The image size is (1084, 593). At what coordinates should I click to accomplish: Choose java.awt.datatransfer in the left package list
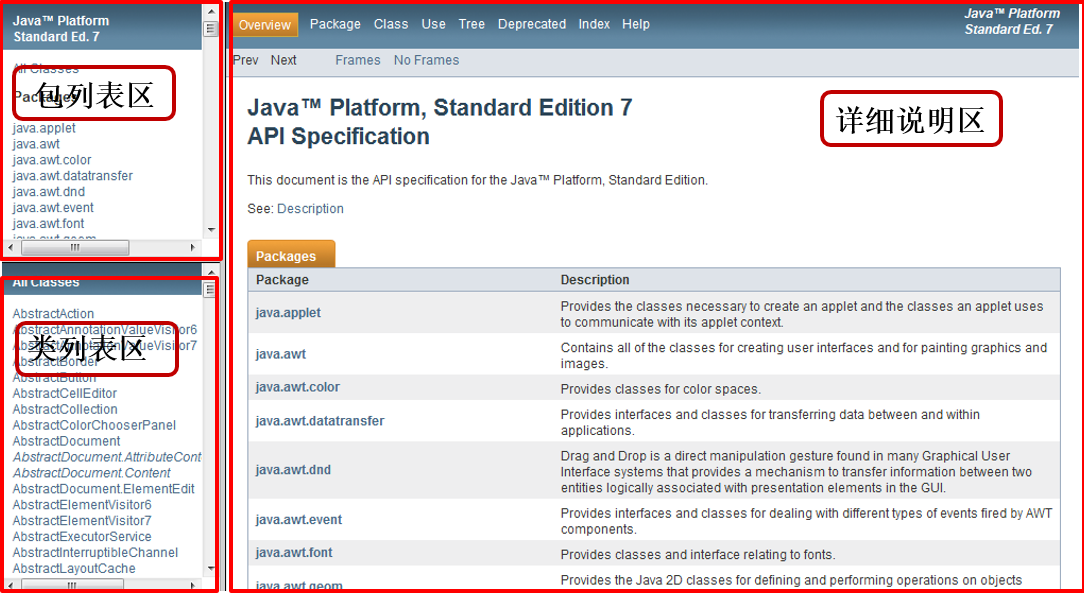73,176
